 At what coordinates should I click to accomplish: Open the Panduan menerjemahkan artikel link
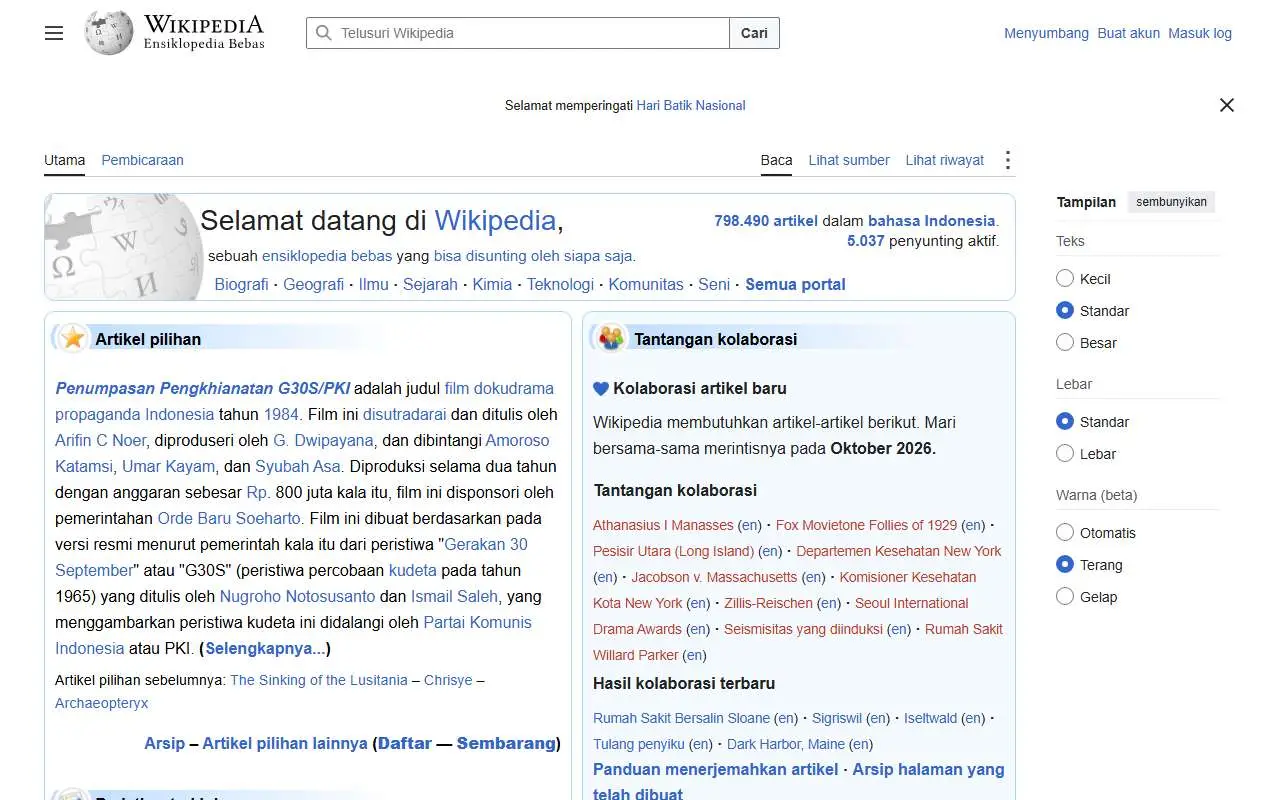point(715,769)
